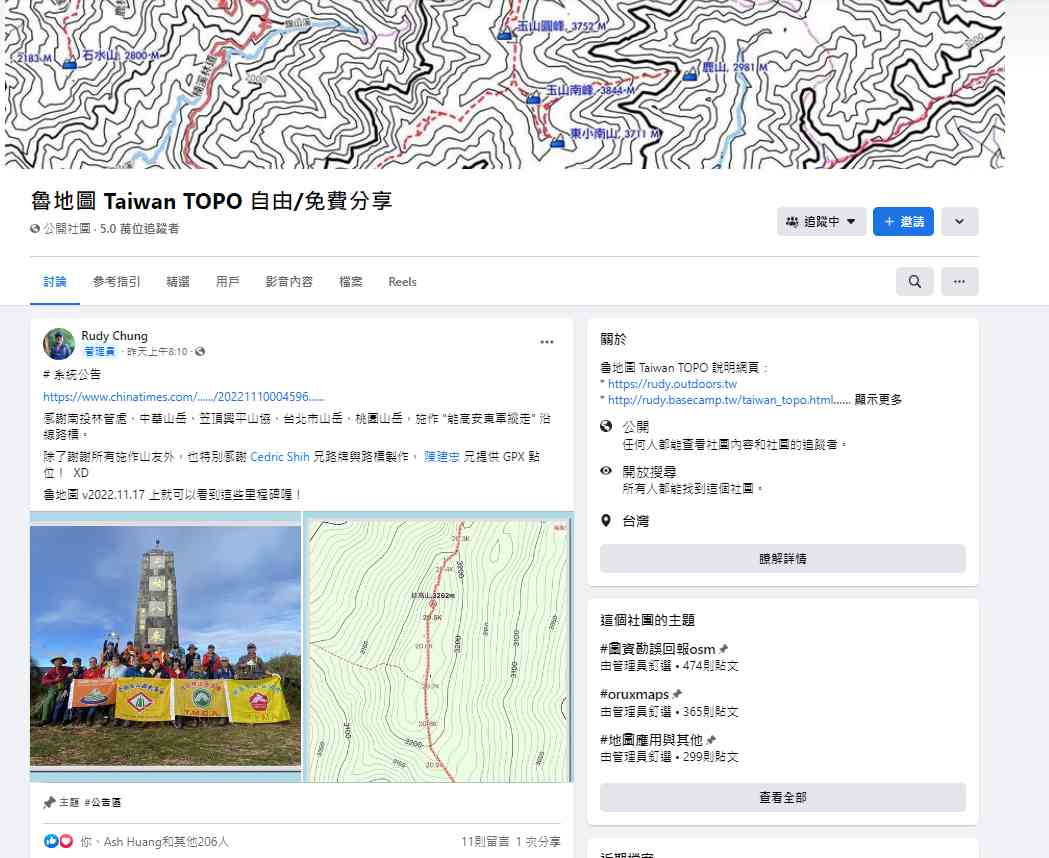1049x858 pixels.
Task: Click the blue 邀請 button
Action: coord(903,221)
